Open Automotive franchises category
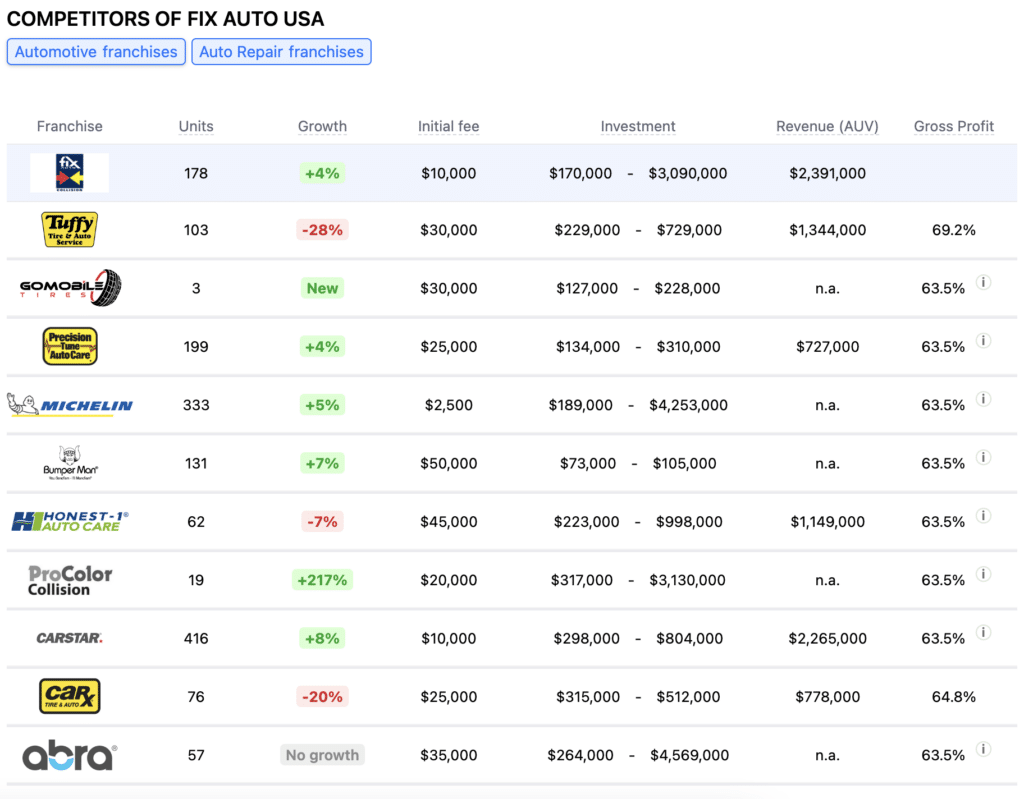 pyautogui.click(x=96, y=52)
